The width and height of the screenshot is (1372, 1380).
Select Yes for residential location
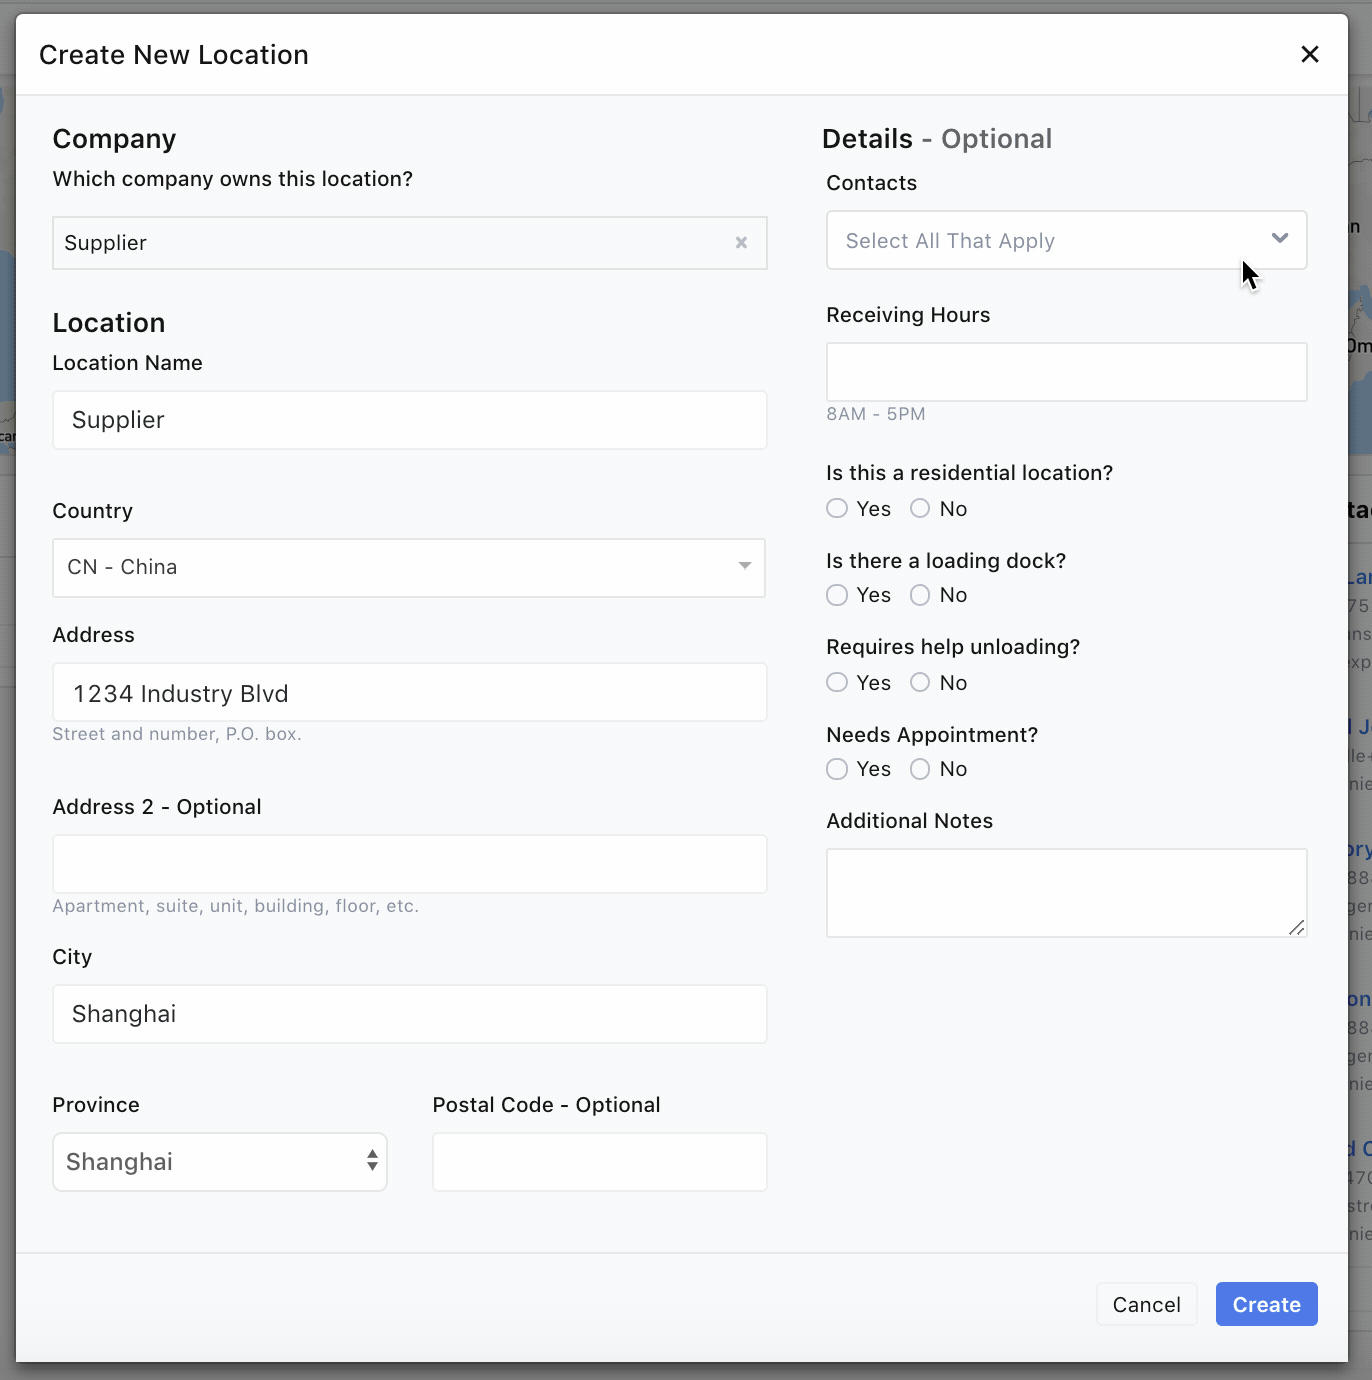point(837,509)
